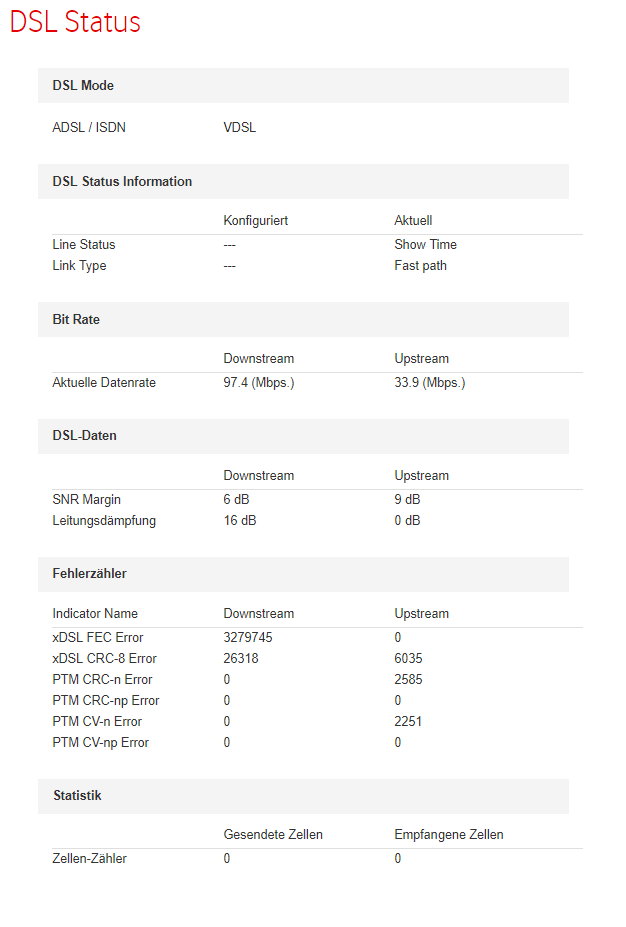Click the VDSL mode value
This screenshot has width=626, height=927.
(240, 128)
